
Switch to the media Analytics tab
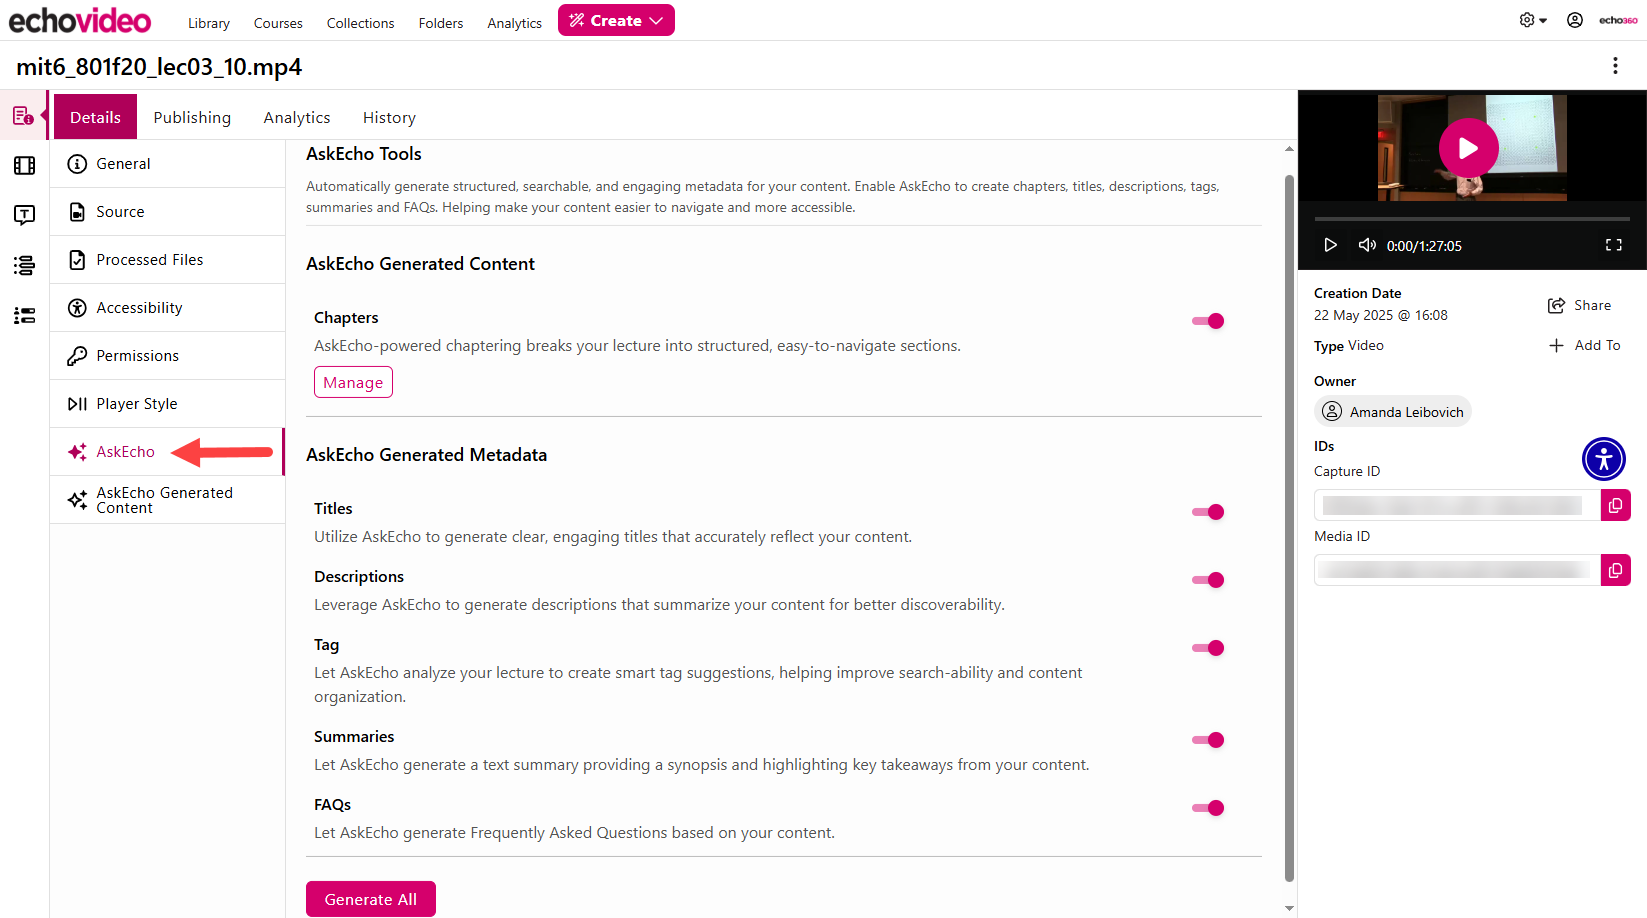(x=297, y=117)
